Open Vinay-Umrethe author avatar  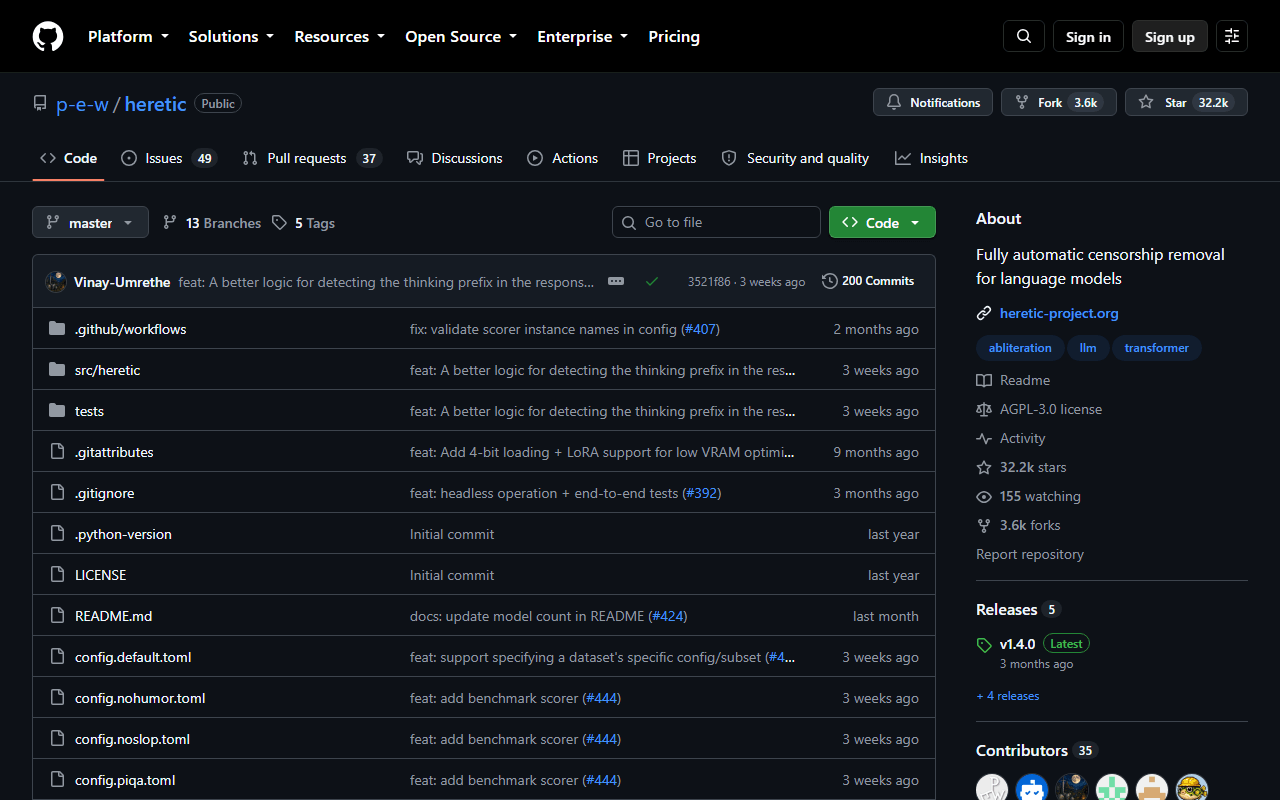click(56, 282)
